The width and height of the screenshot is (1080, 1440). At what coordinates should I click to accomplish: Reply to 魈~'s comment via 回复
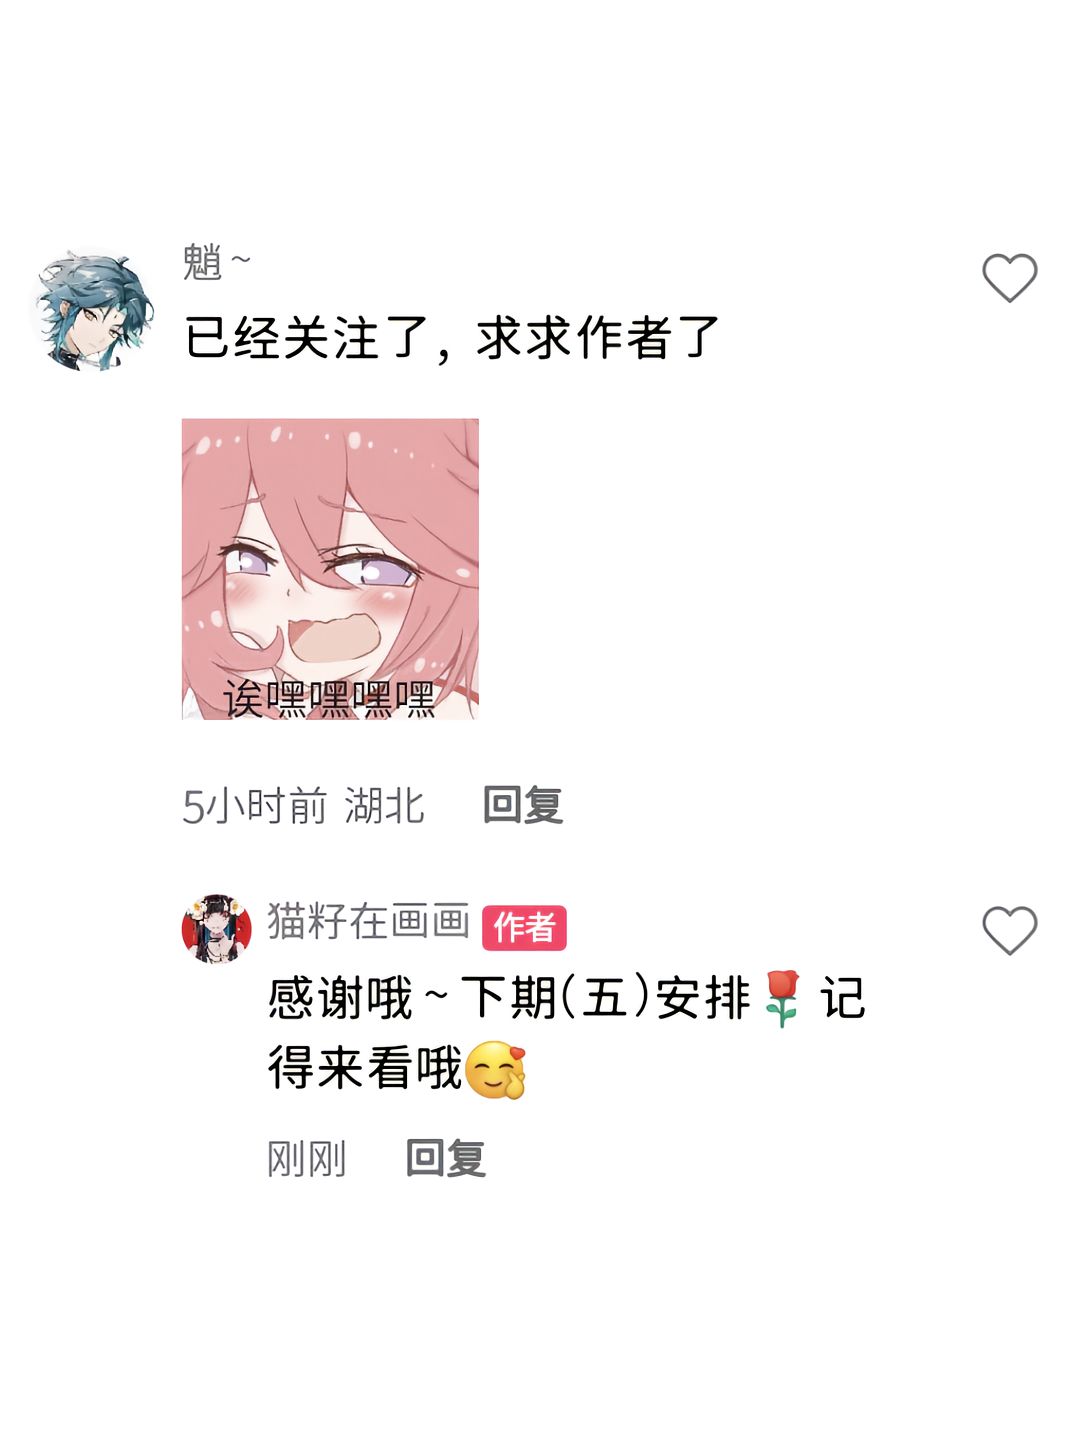pyautogui.click(x=523, y=805)
